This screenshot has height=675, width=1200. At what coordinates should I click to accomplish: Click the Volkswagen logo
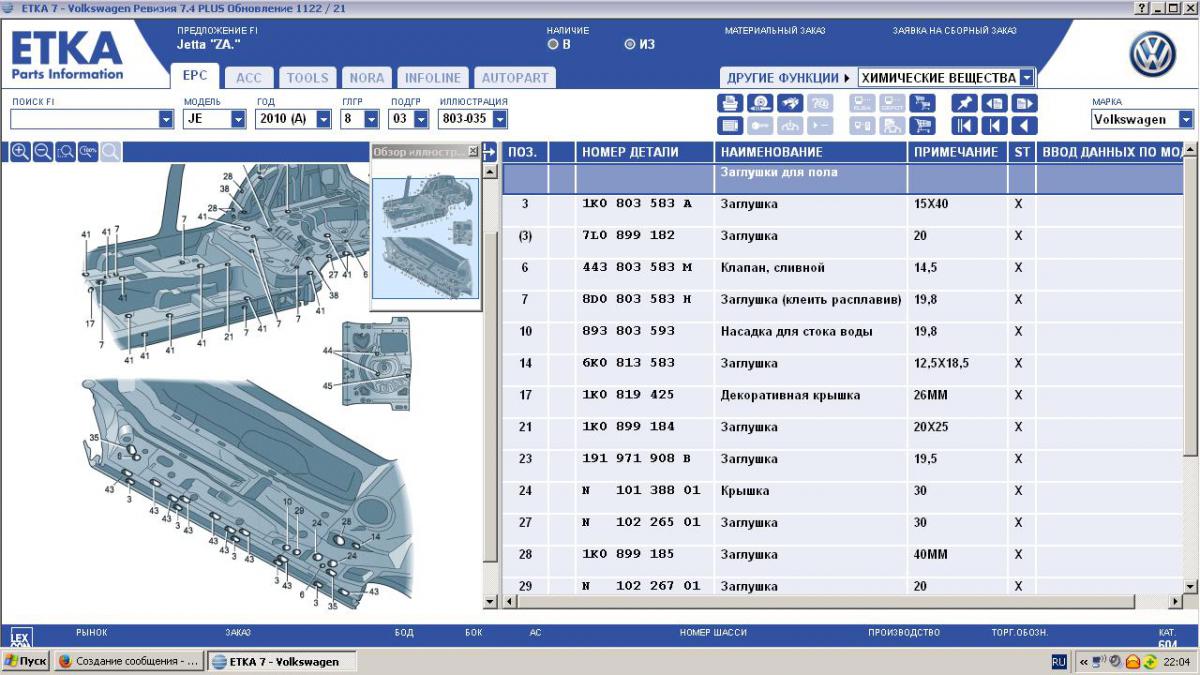coord(1153,54)
